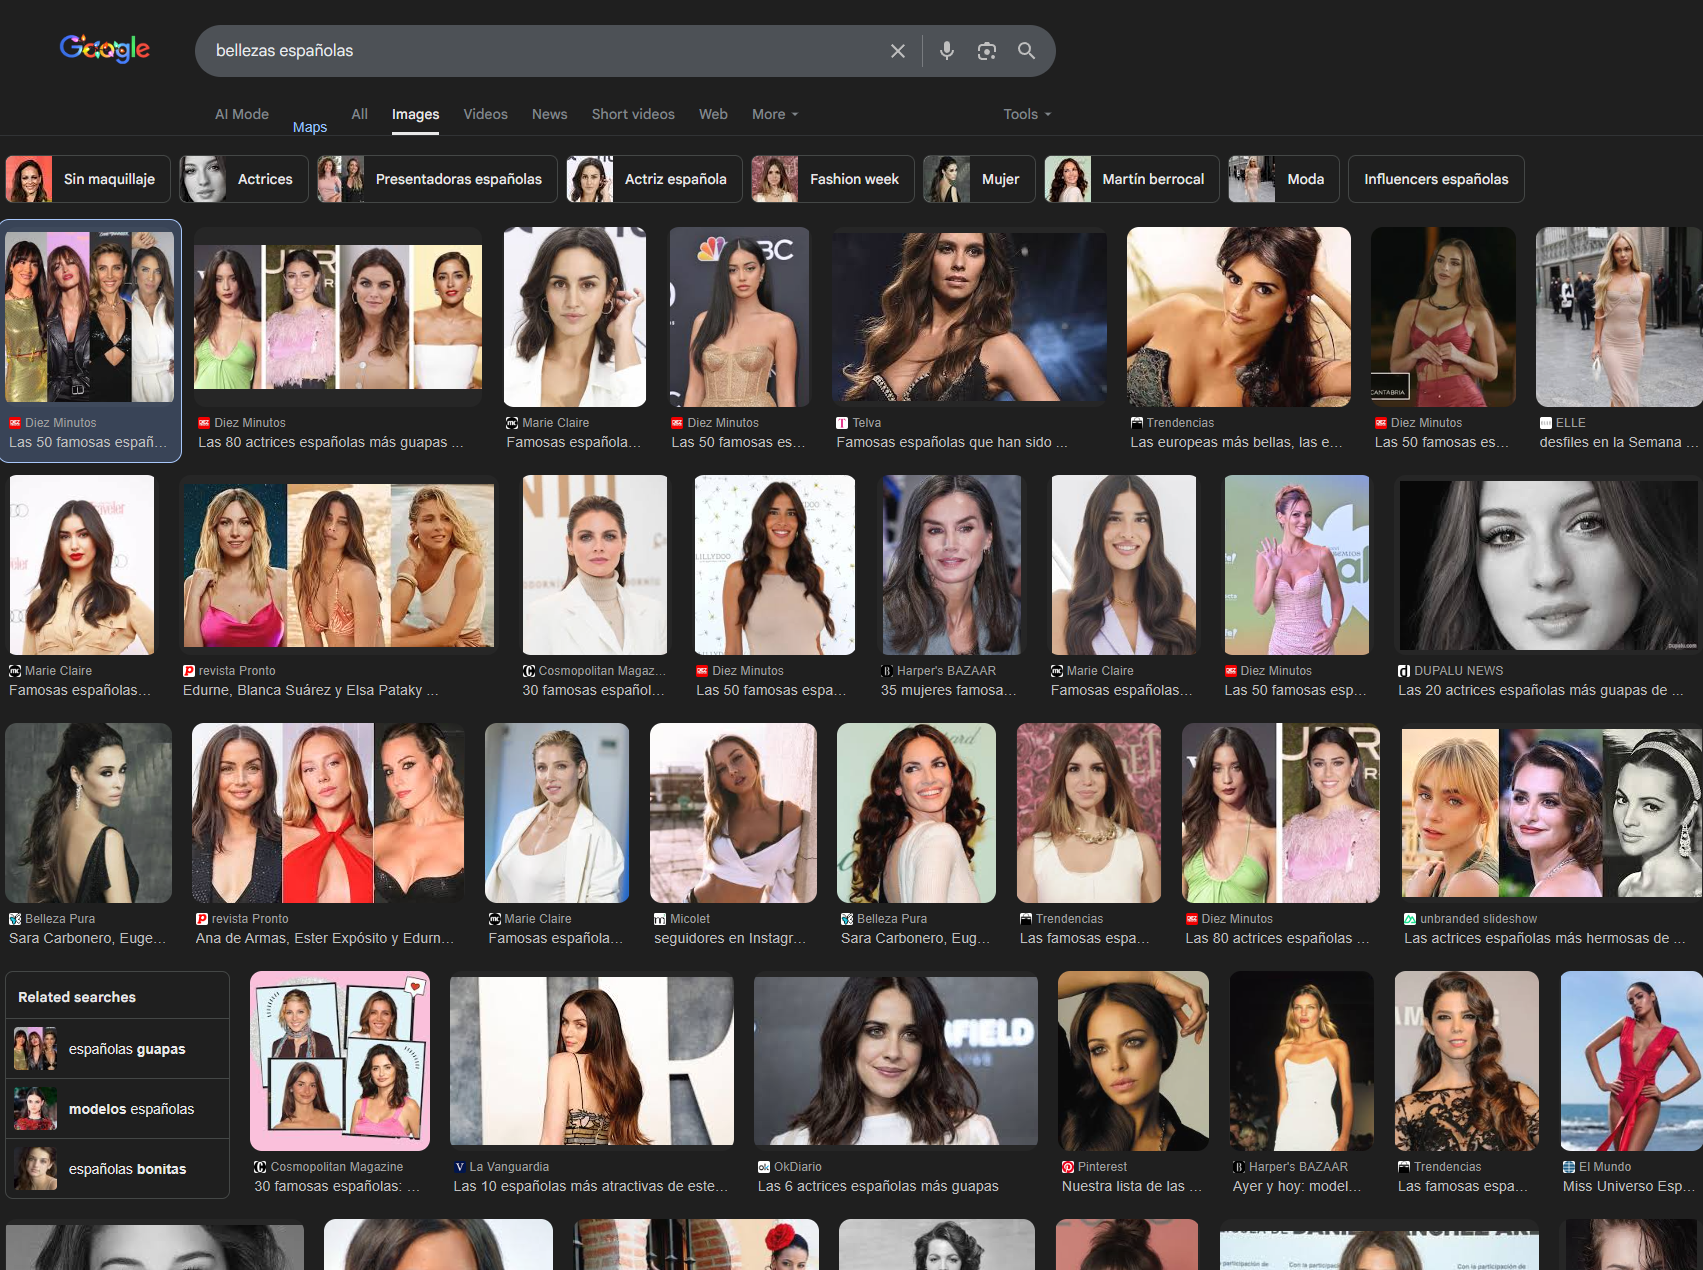Image resolution: width=1703 pixels, height=1270 pixels.
Task: Click the Google logo
Action: (105, 49)
